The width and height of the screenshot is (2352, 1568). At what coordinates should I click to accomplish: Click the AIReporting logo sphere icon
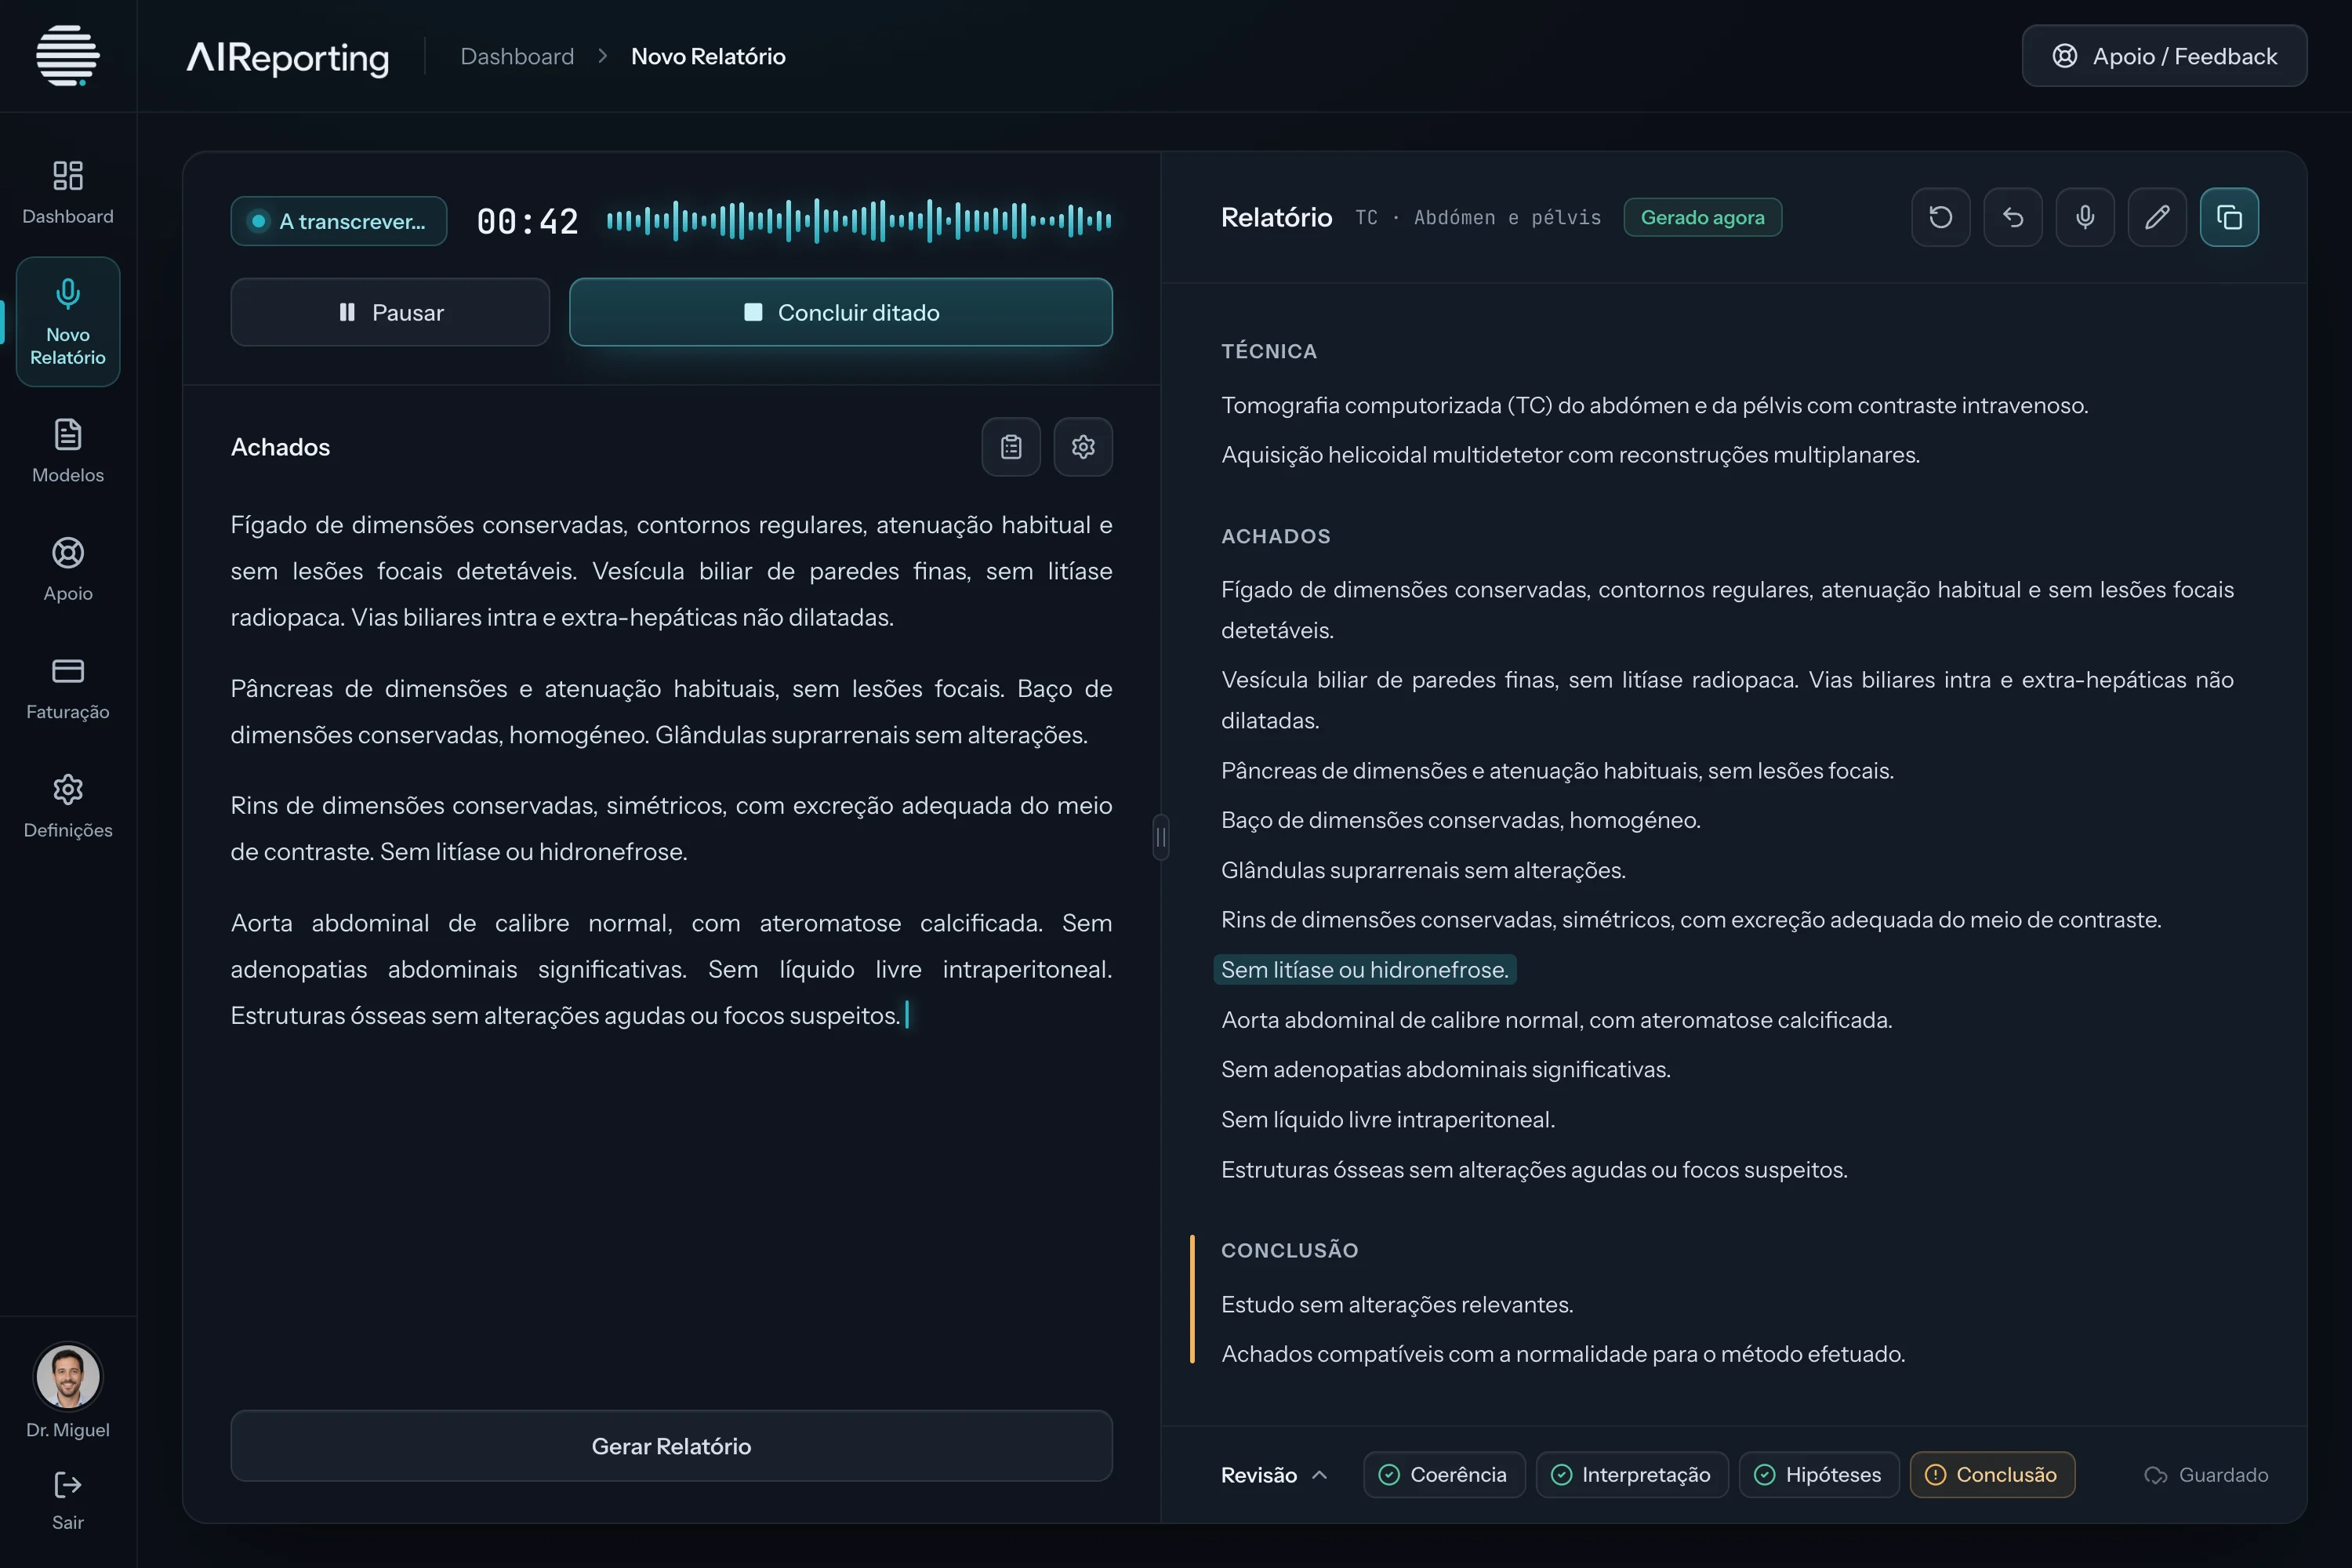tap(68, 56)
